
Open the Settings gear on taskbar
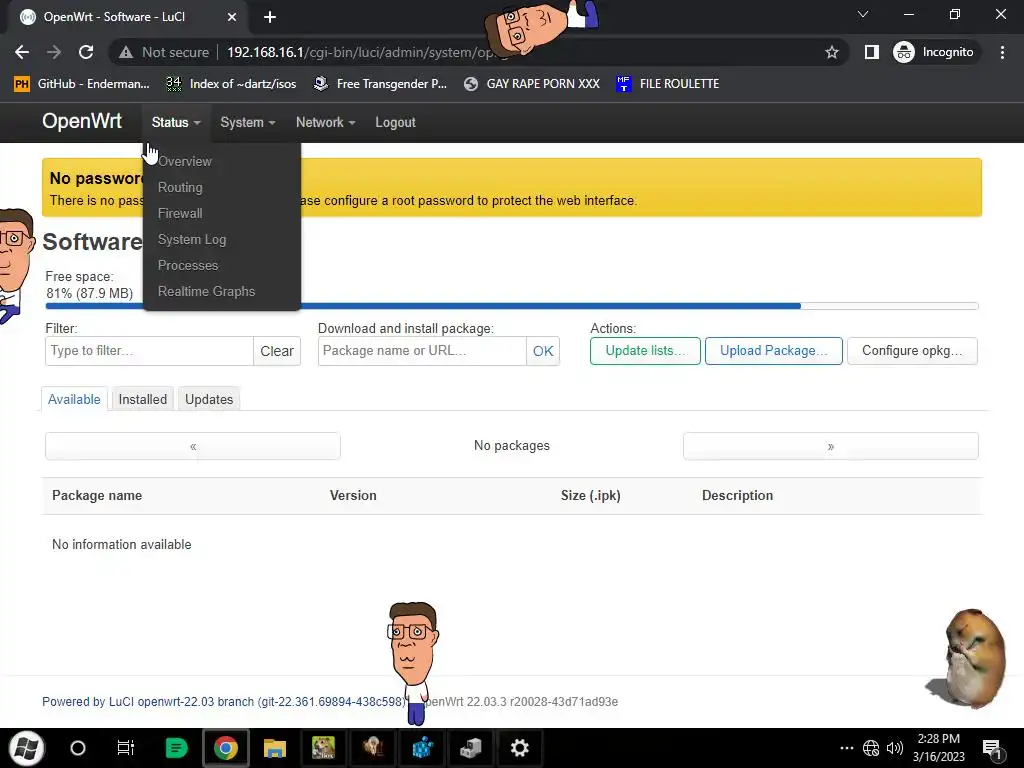coord(519,748)
